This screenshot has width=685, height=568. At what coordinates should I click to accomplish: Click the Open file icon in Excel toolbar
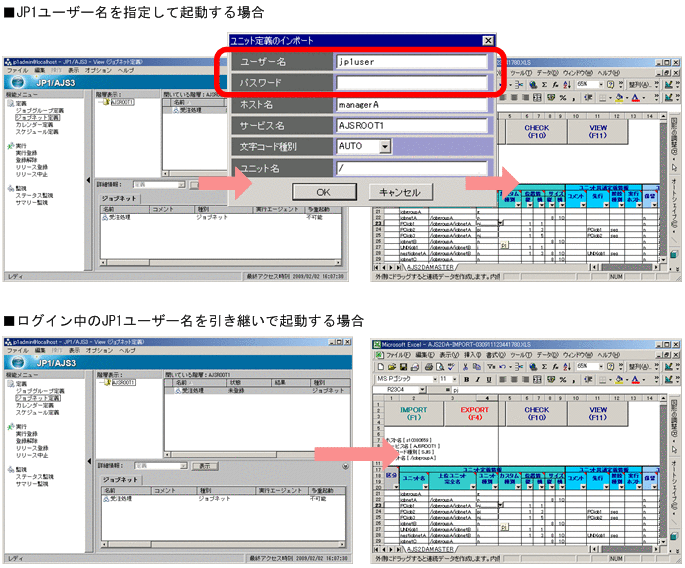coord(392,367)
